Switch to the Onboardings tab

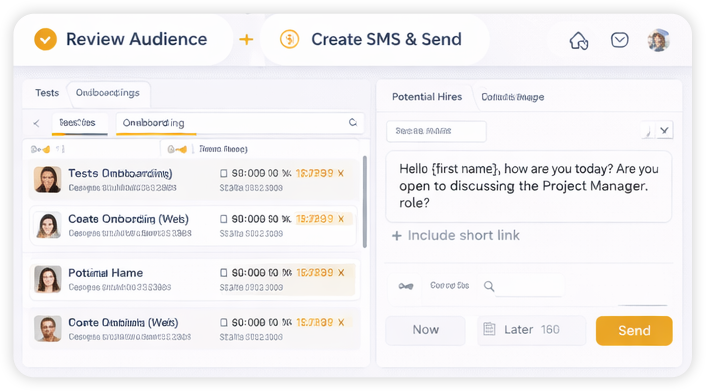pyautogui.click(x=108, y=93)
